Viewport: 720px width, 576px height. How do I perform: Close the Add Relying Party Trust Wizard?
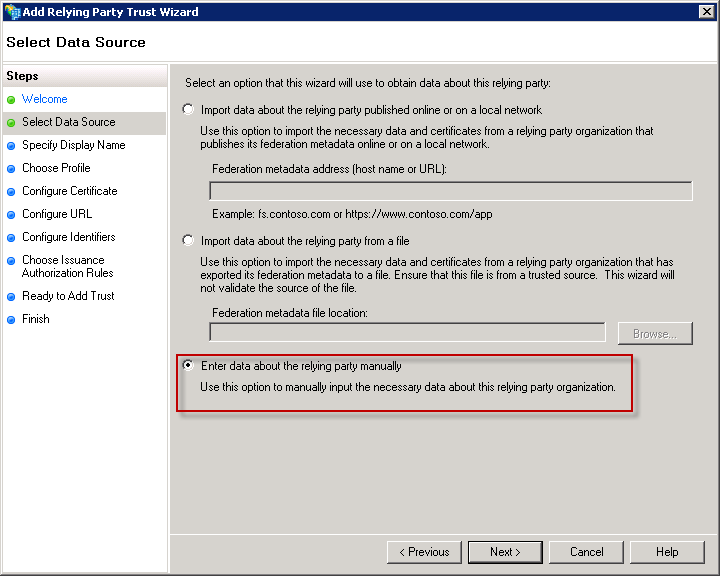click(x=706, y=11)
